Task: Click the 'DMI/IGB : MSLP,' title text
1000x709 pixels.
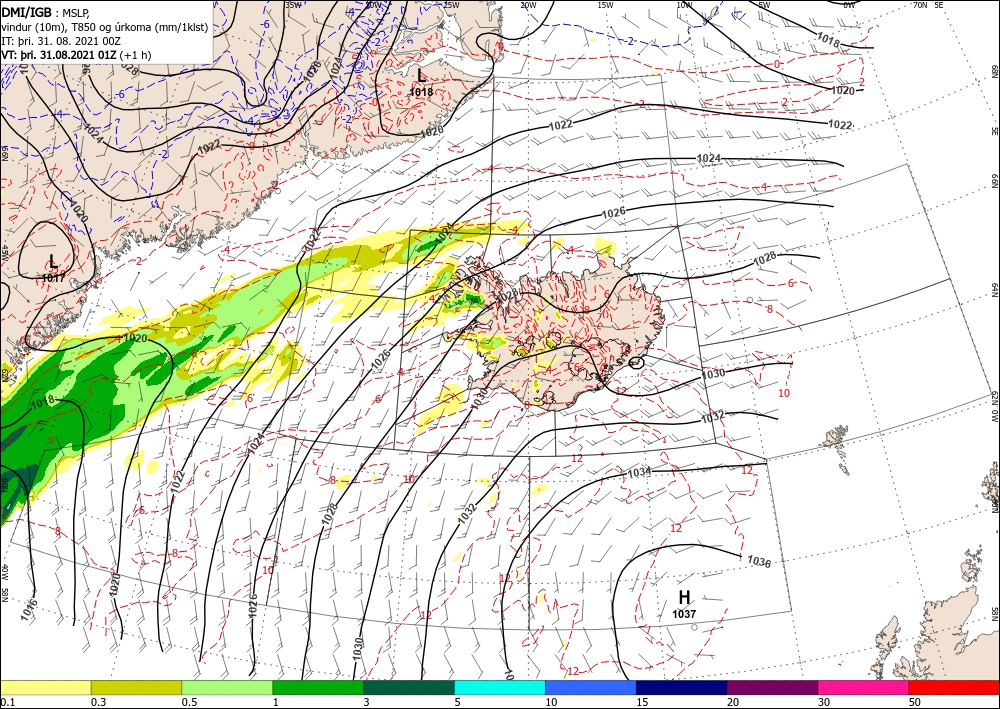Action: (46, 11)
